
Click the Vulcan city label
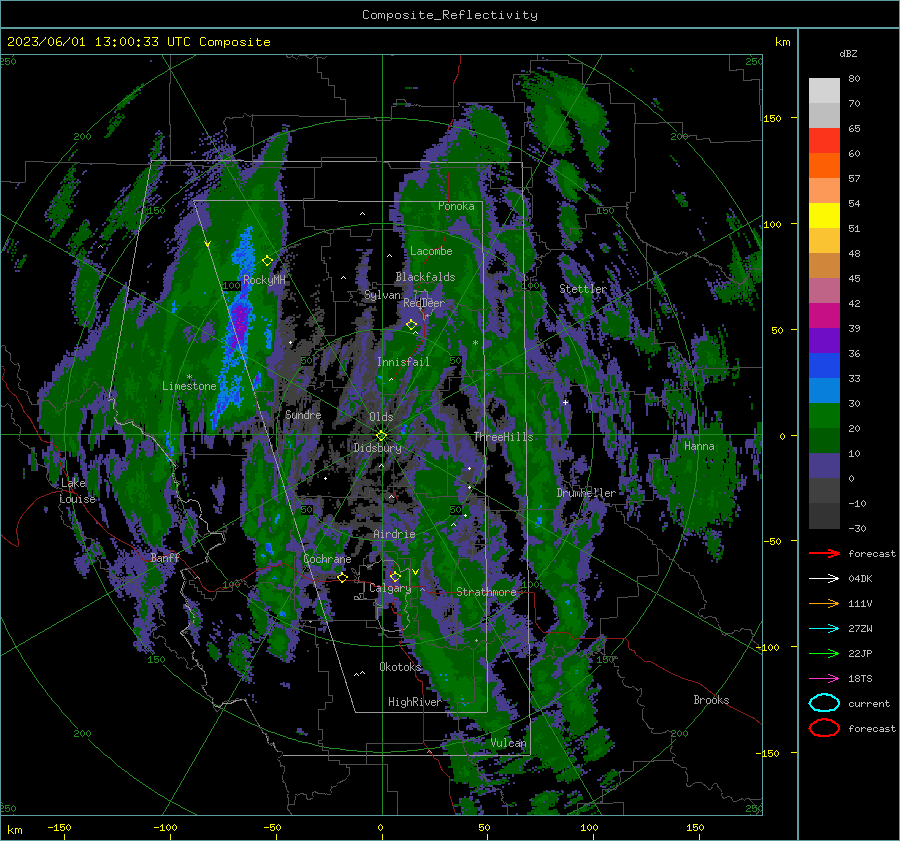click(x=508, y=743)
